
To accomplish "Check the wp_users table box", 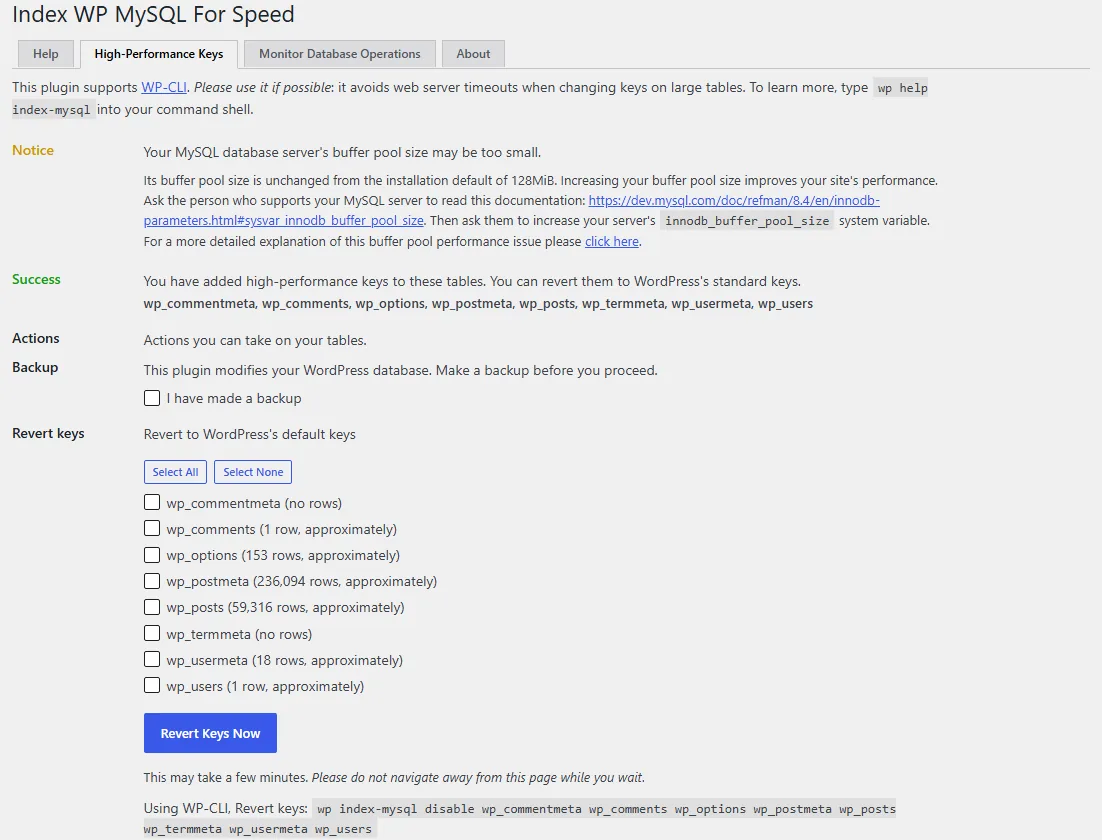I will point(152,685).
